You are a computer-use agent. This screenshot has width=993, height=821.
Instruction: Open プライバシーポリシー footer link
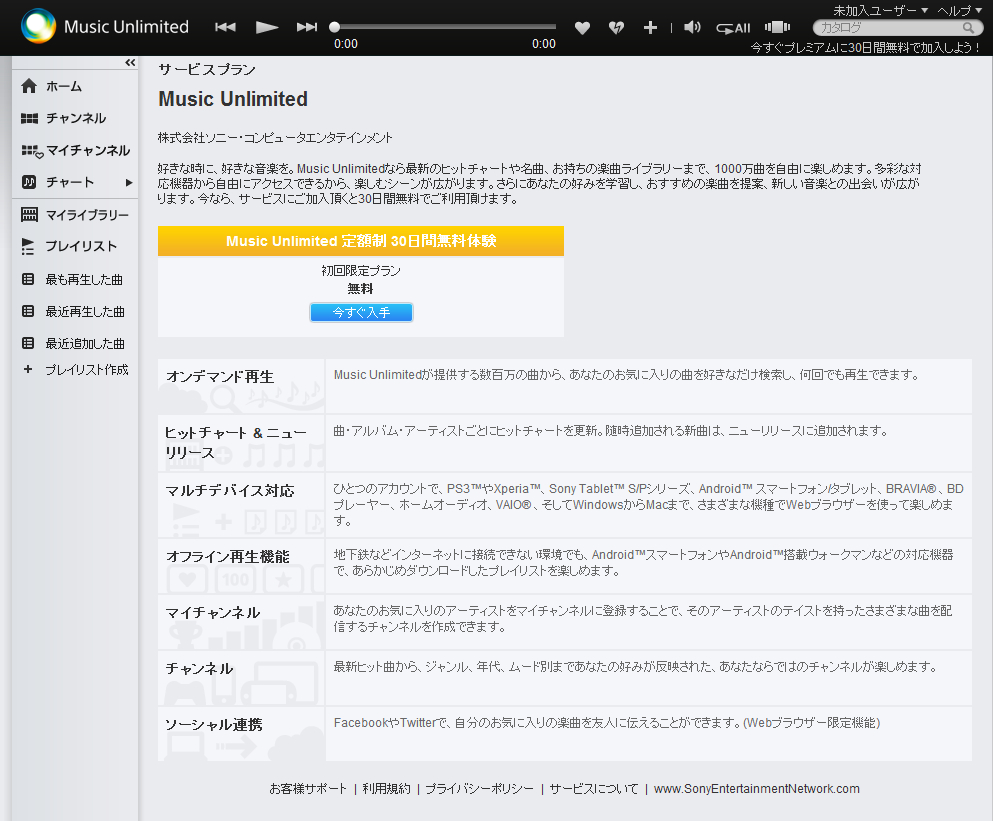479,789
